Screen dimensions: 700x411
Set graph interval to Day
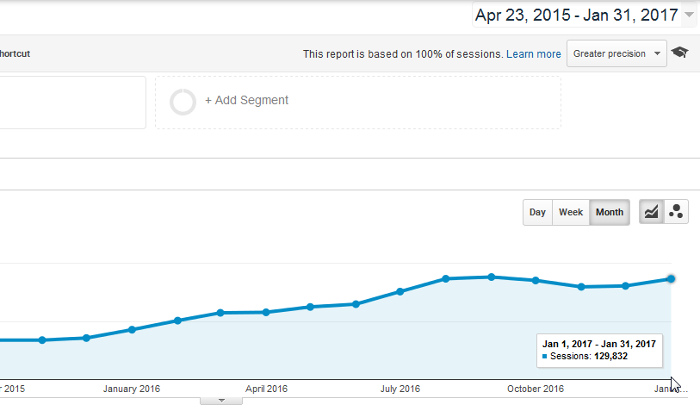coord(537,212)
